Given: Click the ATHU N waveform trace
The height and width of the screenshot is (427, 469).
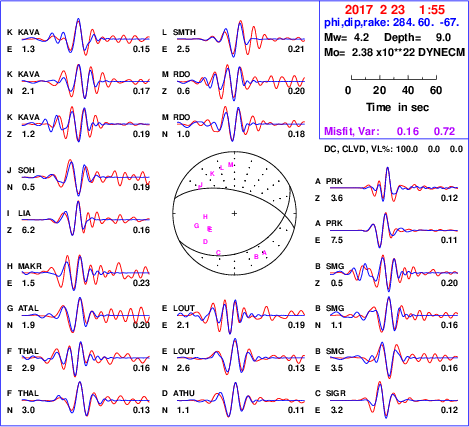Looking at the screenshot, I should click(241, 400).
